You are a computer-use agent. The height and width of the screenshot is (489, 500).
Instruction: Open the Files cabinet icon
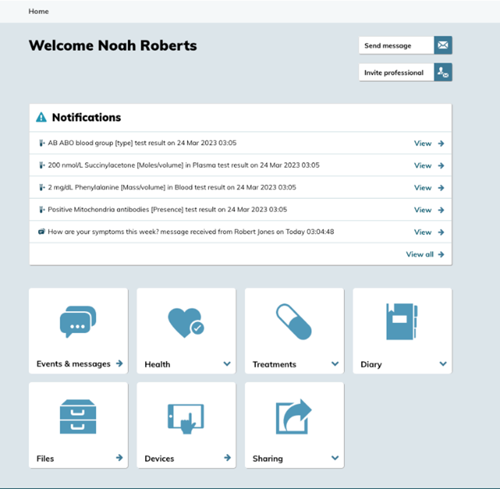coord(78,417)
